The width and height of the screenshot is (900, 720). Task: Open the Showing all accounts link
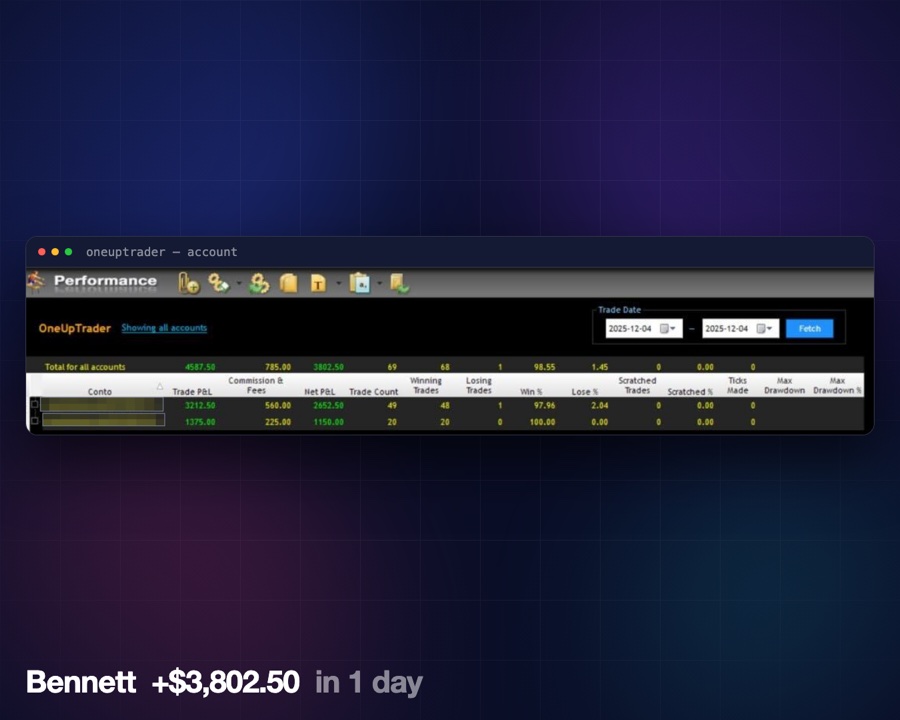[x=164, y=328]
